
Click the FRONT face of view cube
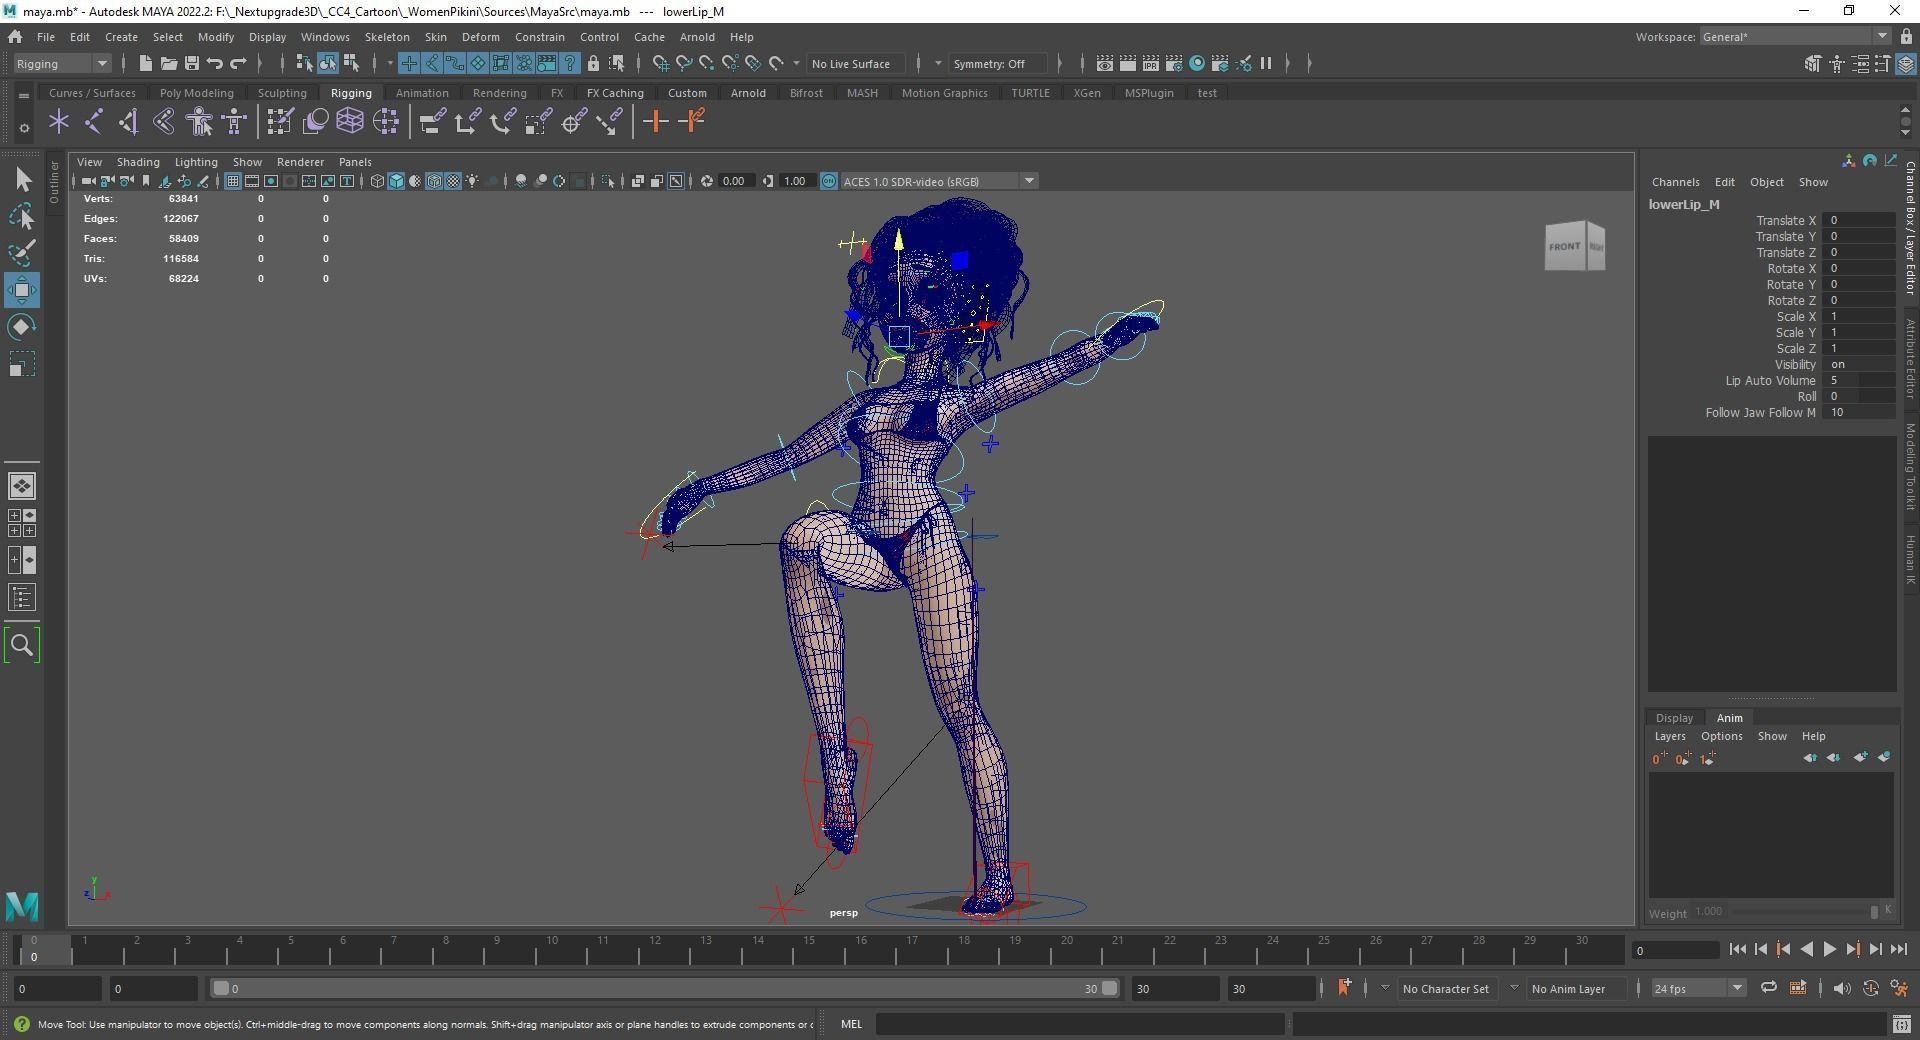[1564, 247]
